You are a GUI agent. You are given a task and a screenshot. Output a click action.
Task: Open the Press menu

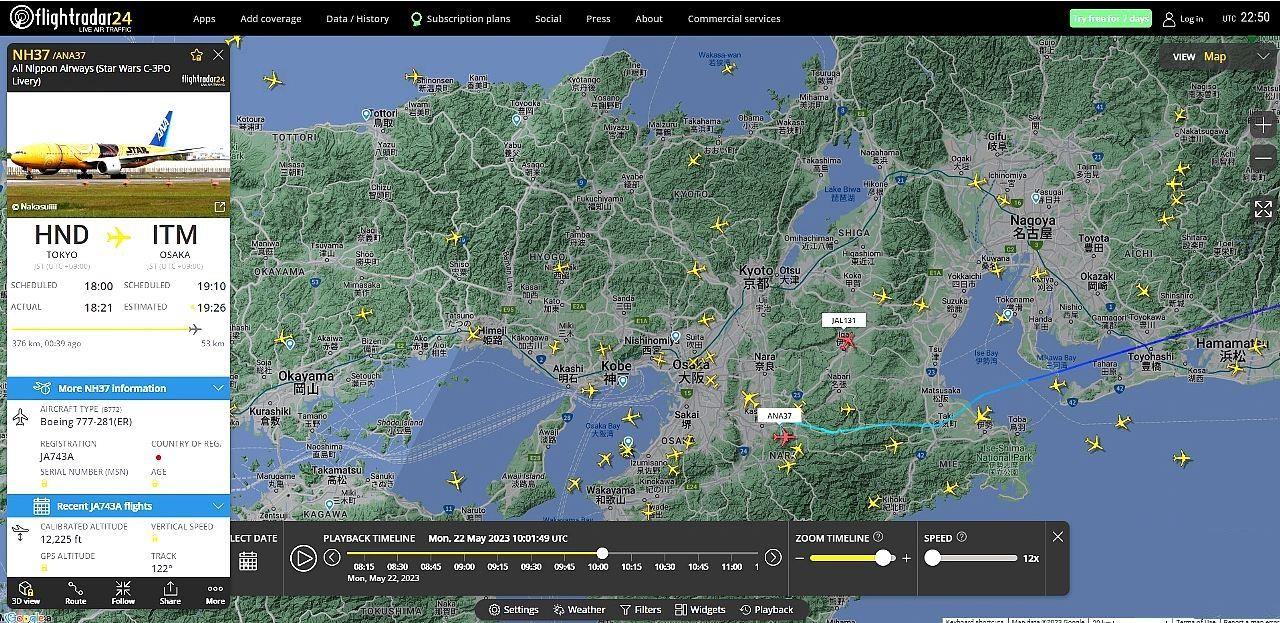[598, 19]
